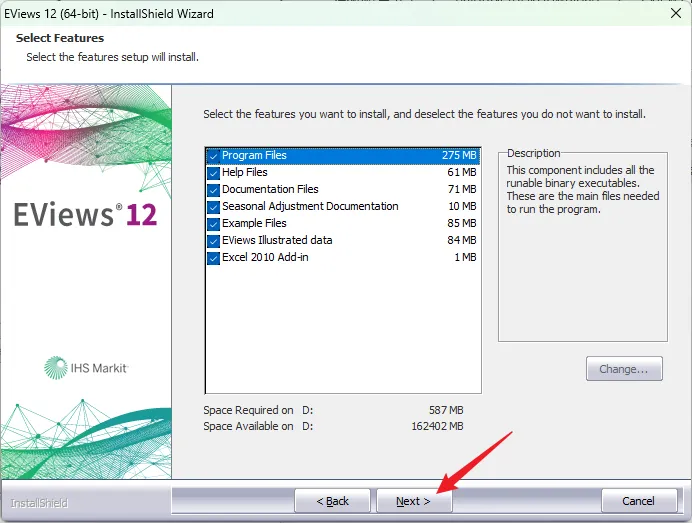Viewport: 692px width, 523px height.
Task: Select the Documentation Files row label
Action: 270,189
